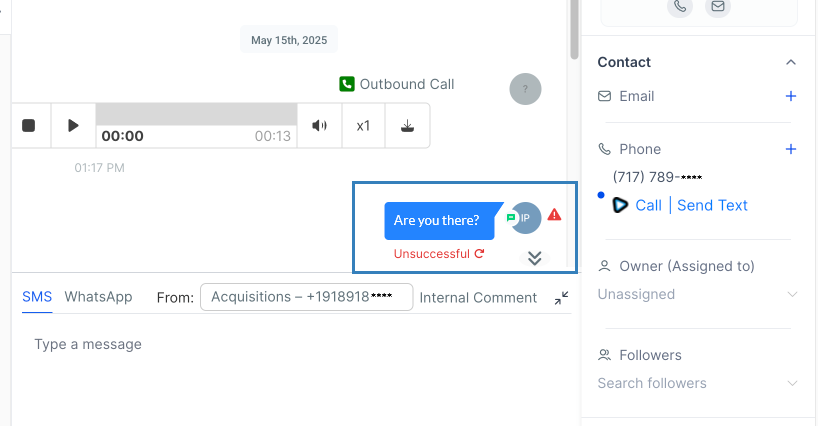Call the contact's phone number
Viewport: 818px width, 426px height.
(648, 205)
